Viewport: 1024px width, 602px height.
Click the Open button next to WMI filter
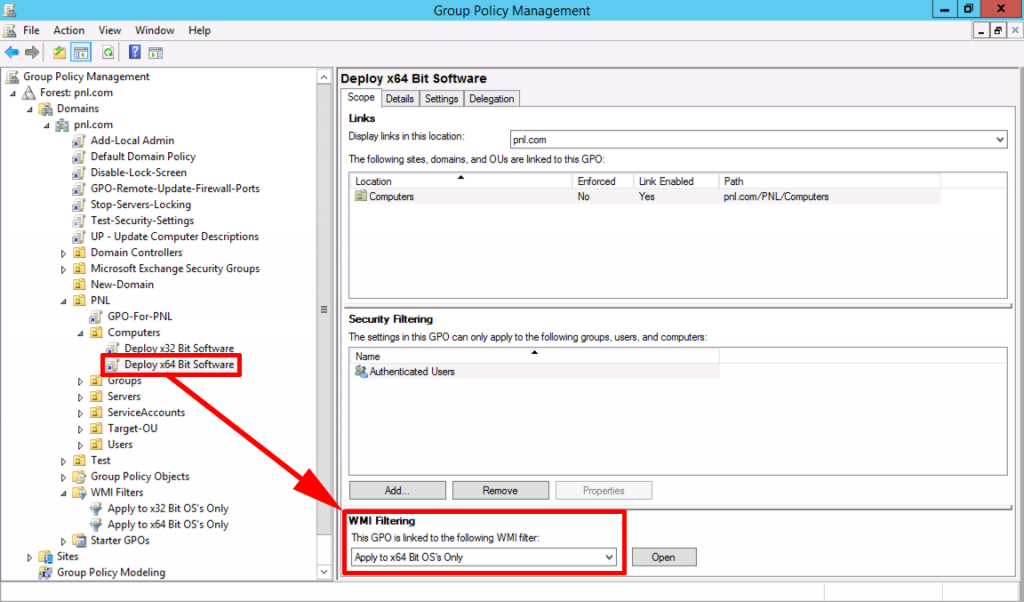coord(663,557)
